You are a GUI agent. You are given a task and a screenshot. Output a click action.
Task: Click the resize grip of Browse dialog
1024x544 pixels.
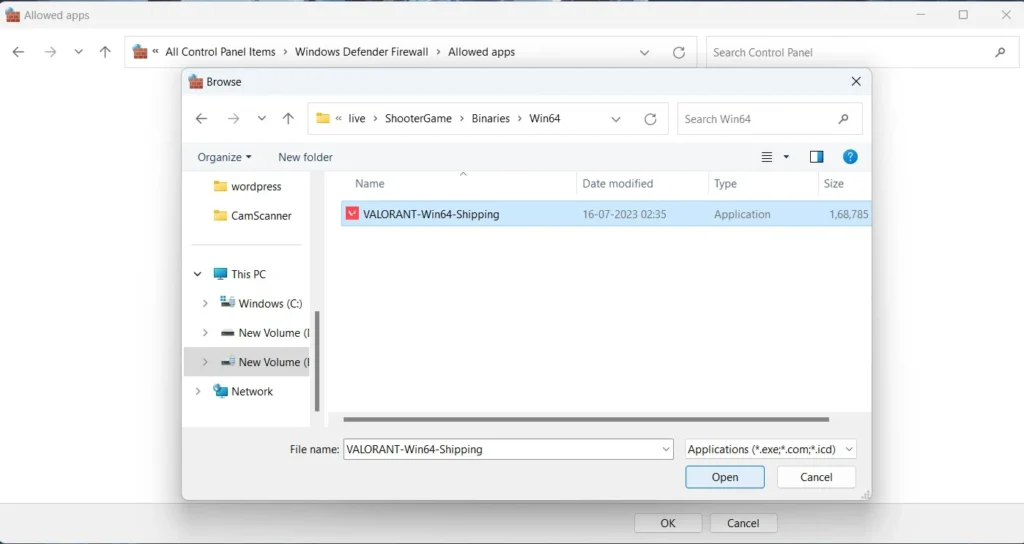(866, 496)
